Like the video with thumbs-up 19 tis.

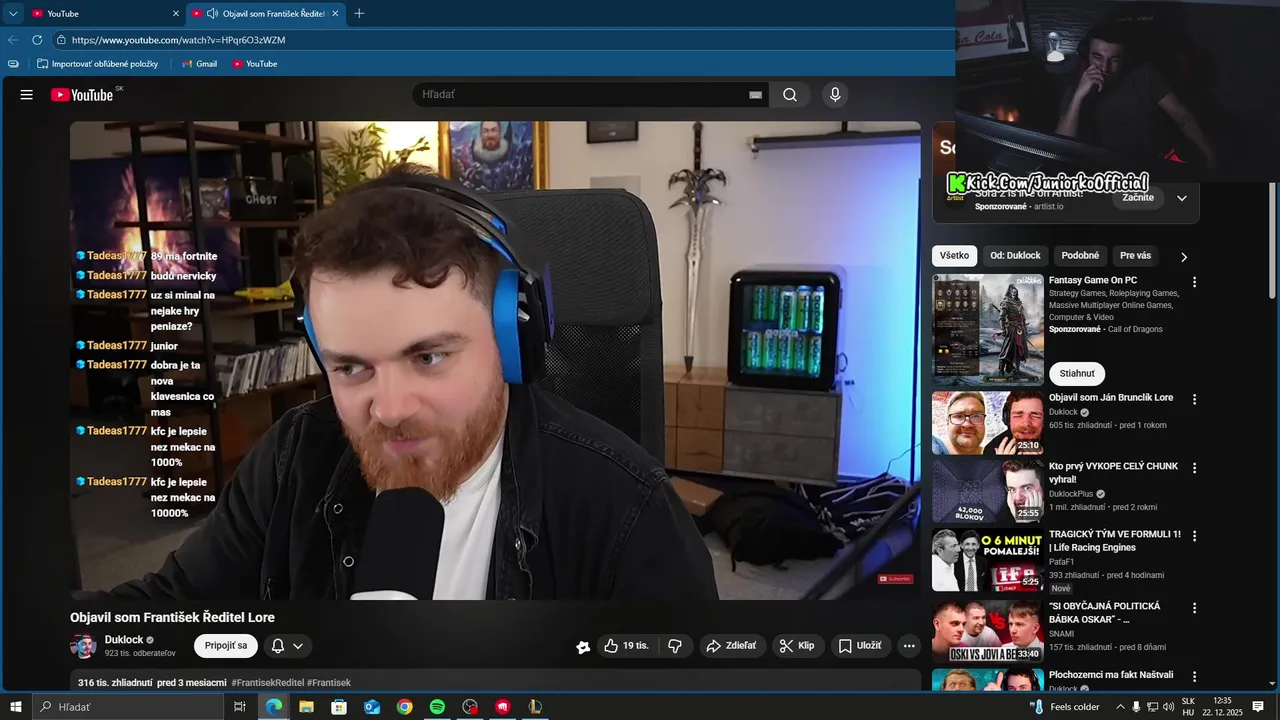[x=626, y=646]
